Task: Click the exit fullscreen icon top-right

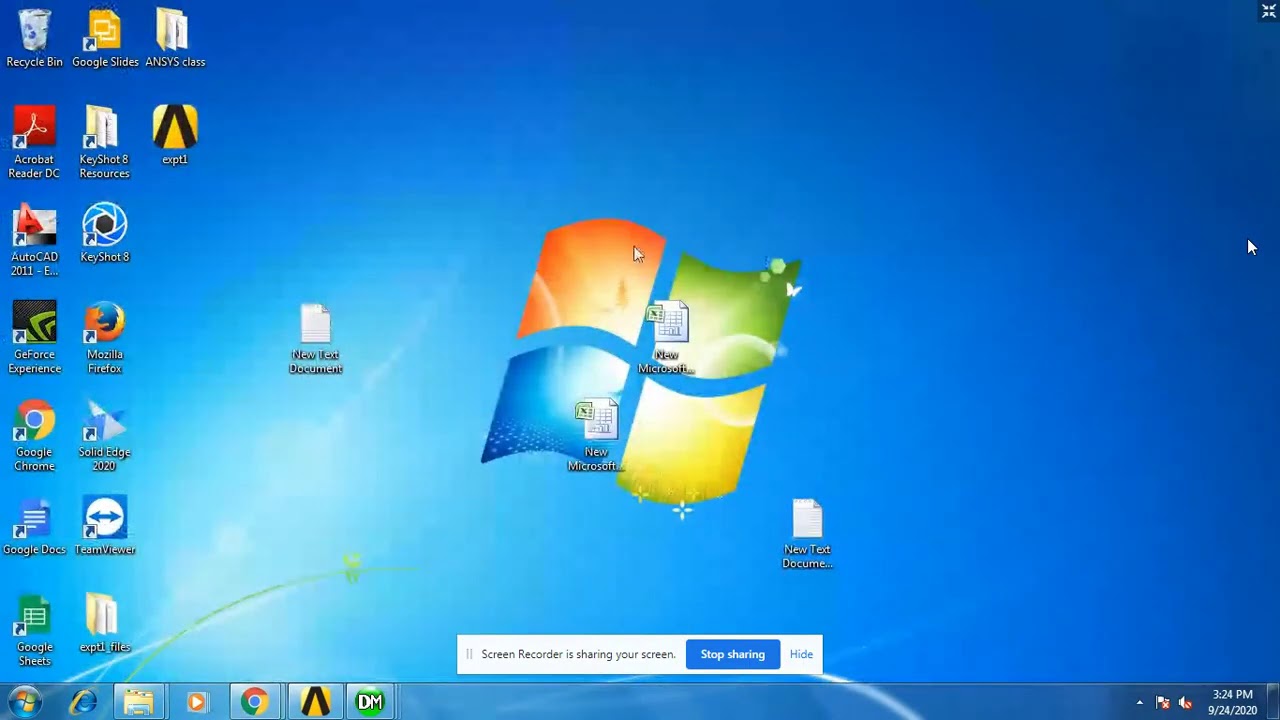Action: point(1269,11)
